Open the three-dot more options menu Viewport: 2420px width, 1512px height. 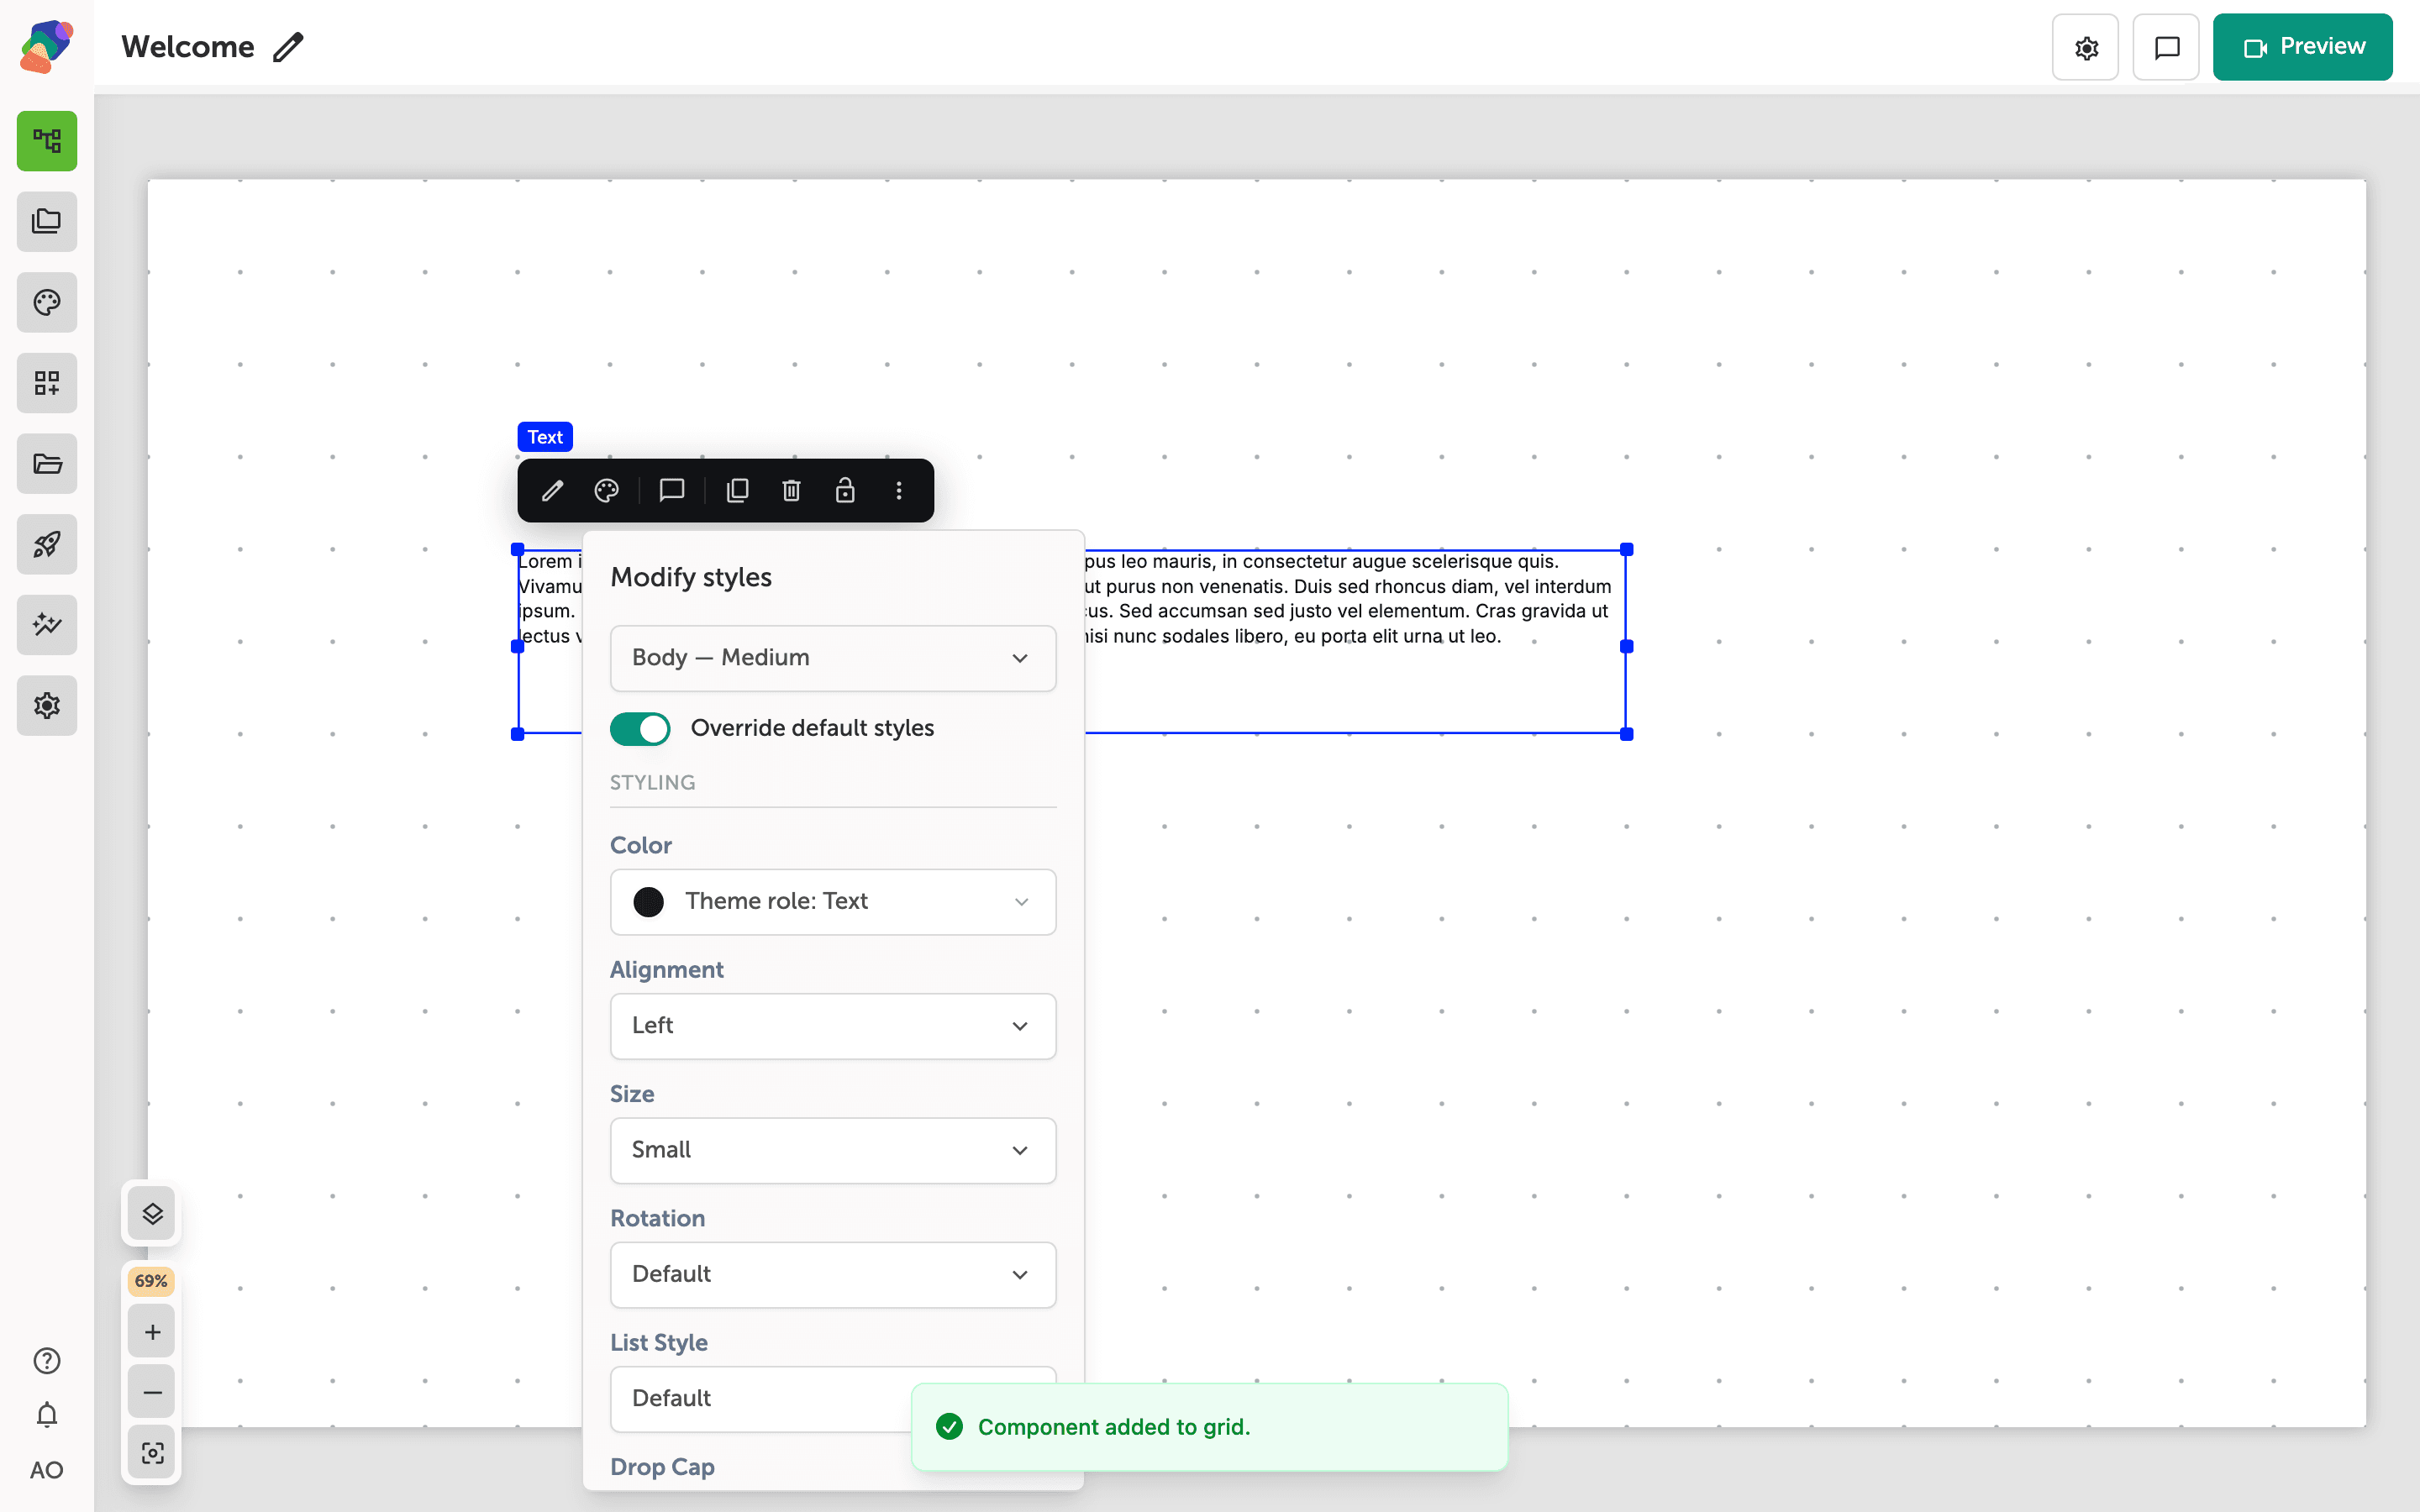[x=899, y=490]
